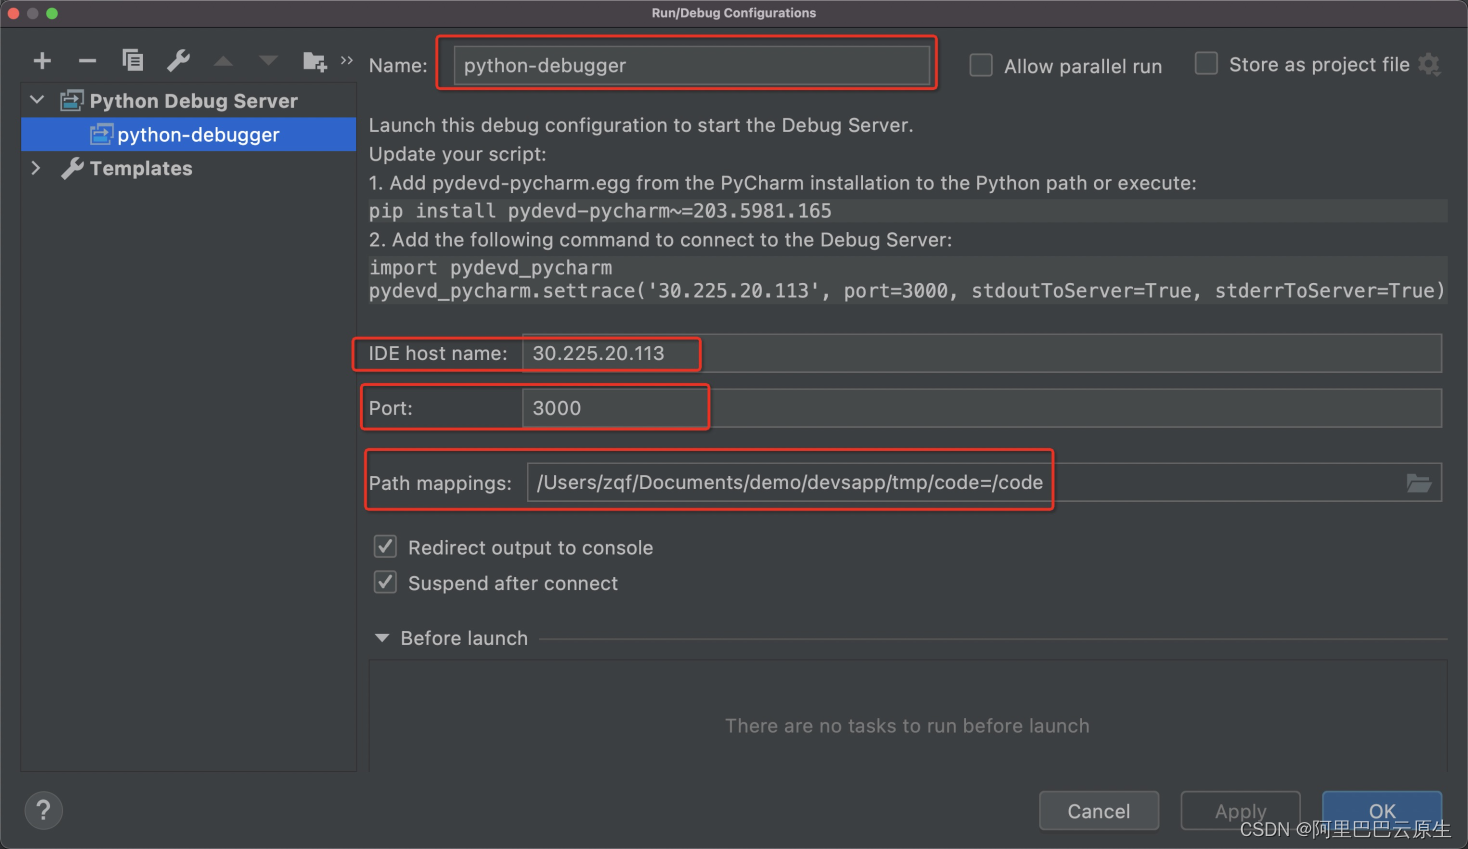The height and width of the screenshot is (849, 1468).
Task: Uncheck Redirect output to console
Action: click(x=385, y=547)
